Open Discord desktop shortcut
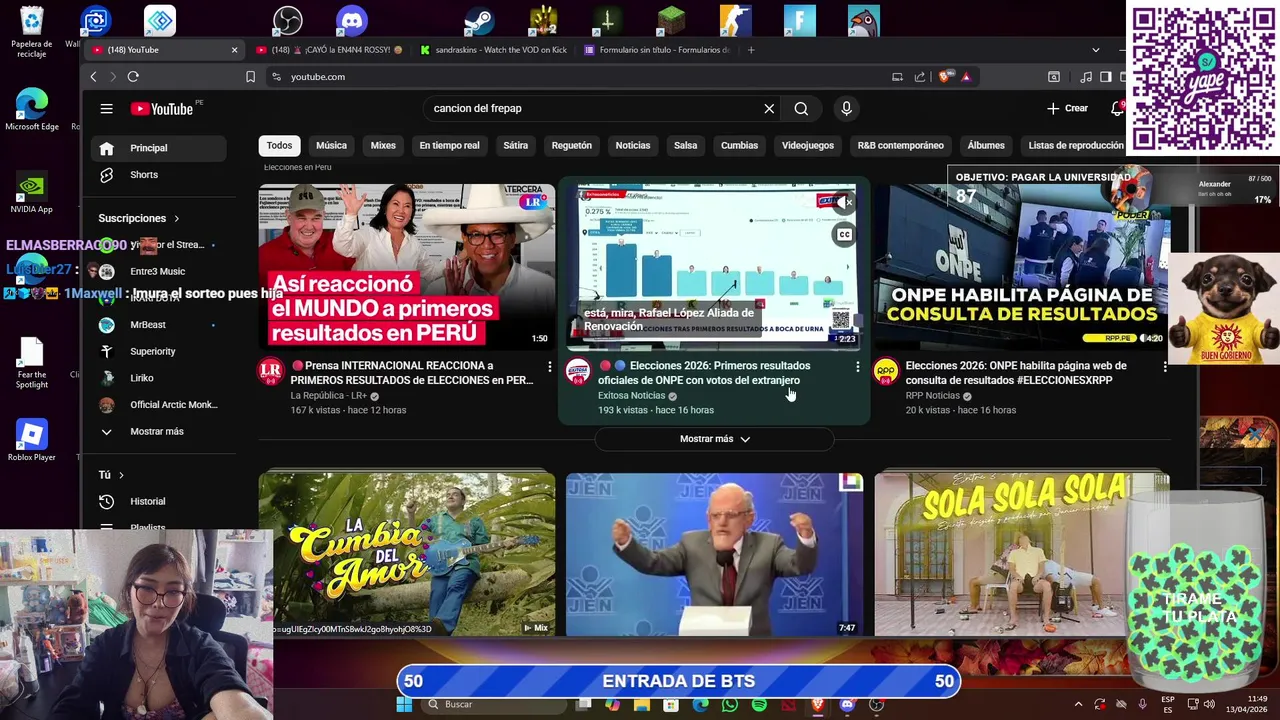This screenshot has height=720, width=1280. click(352, 20)
